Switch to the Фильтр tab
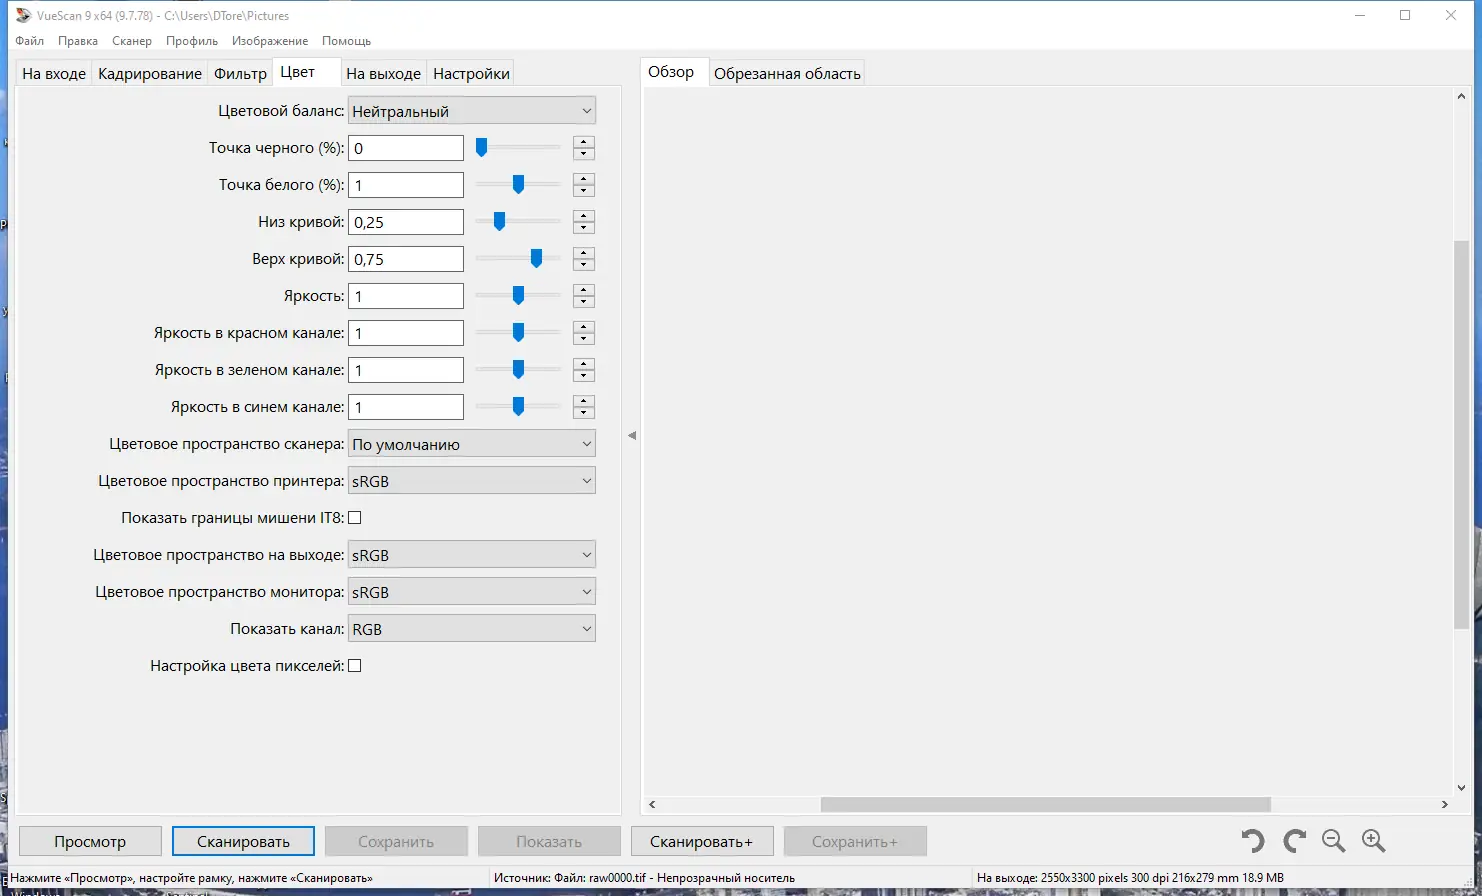The width and height of the screenshot is (1482, 896). coord(241,73)
